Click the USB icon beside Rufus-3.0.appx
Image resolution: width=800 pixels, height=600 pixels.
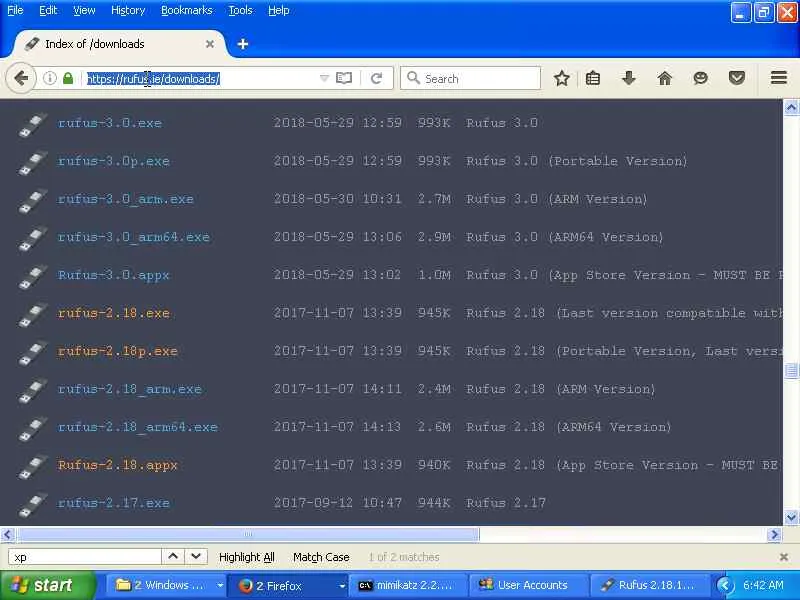point(33,277)
